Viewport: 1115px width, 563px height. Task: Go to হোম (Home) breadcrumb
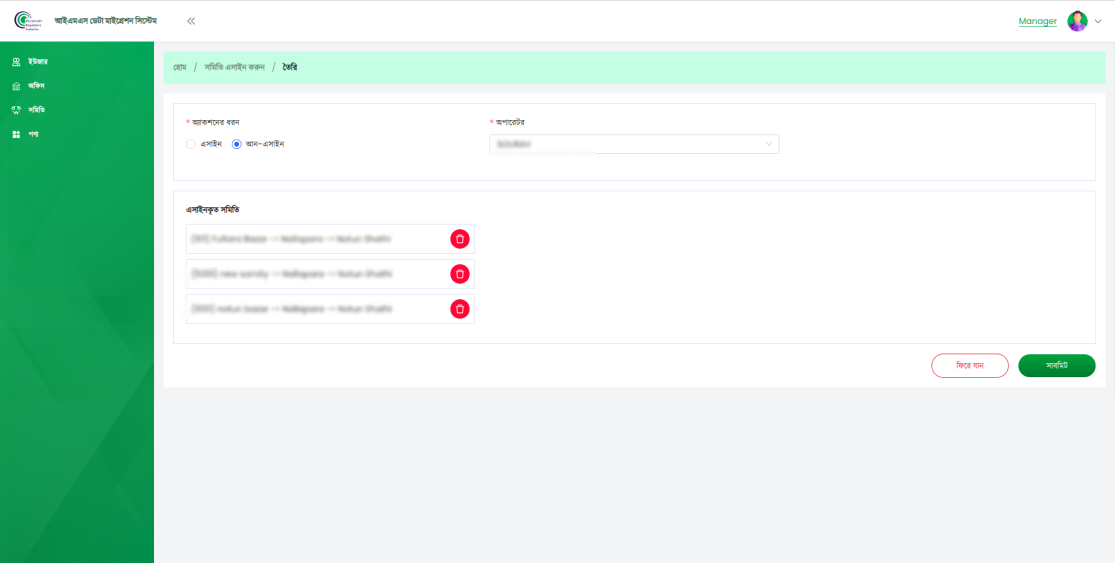point(180,67)
